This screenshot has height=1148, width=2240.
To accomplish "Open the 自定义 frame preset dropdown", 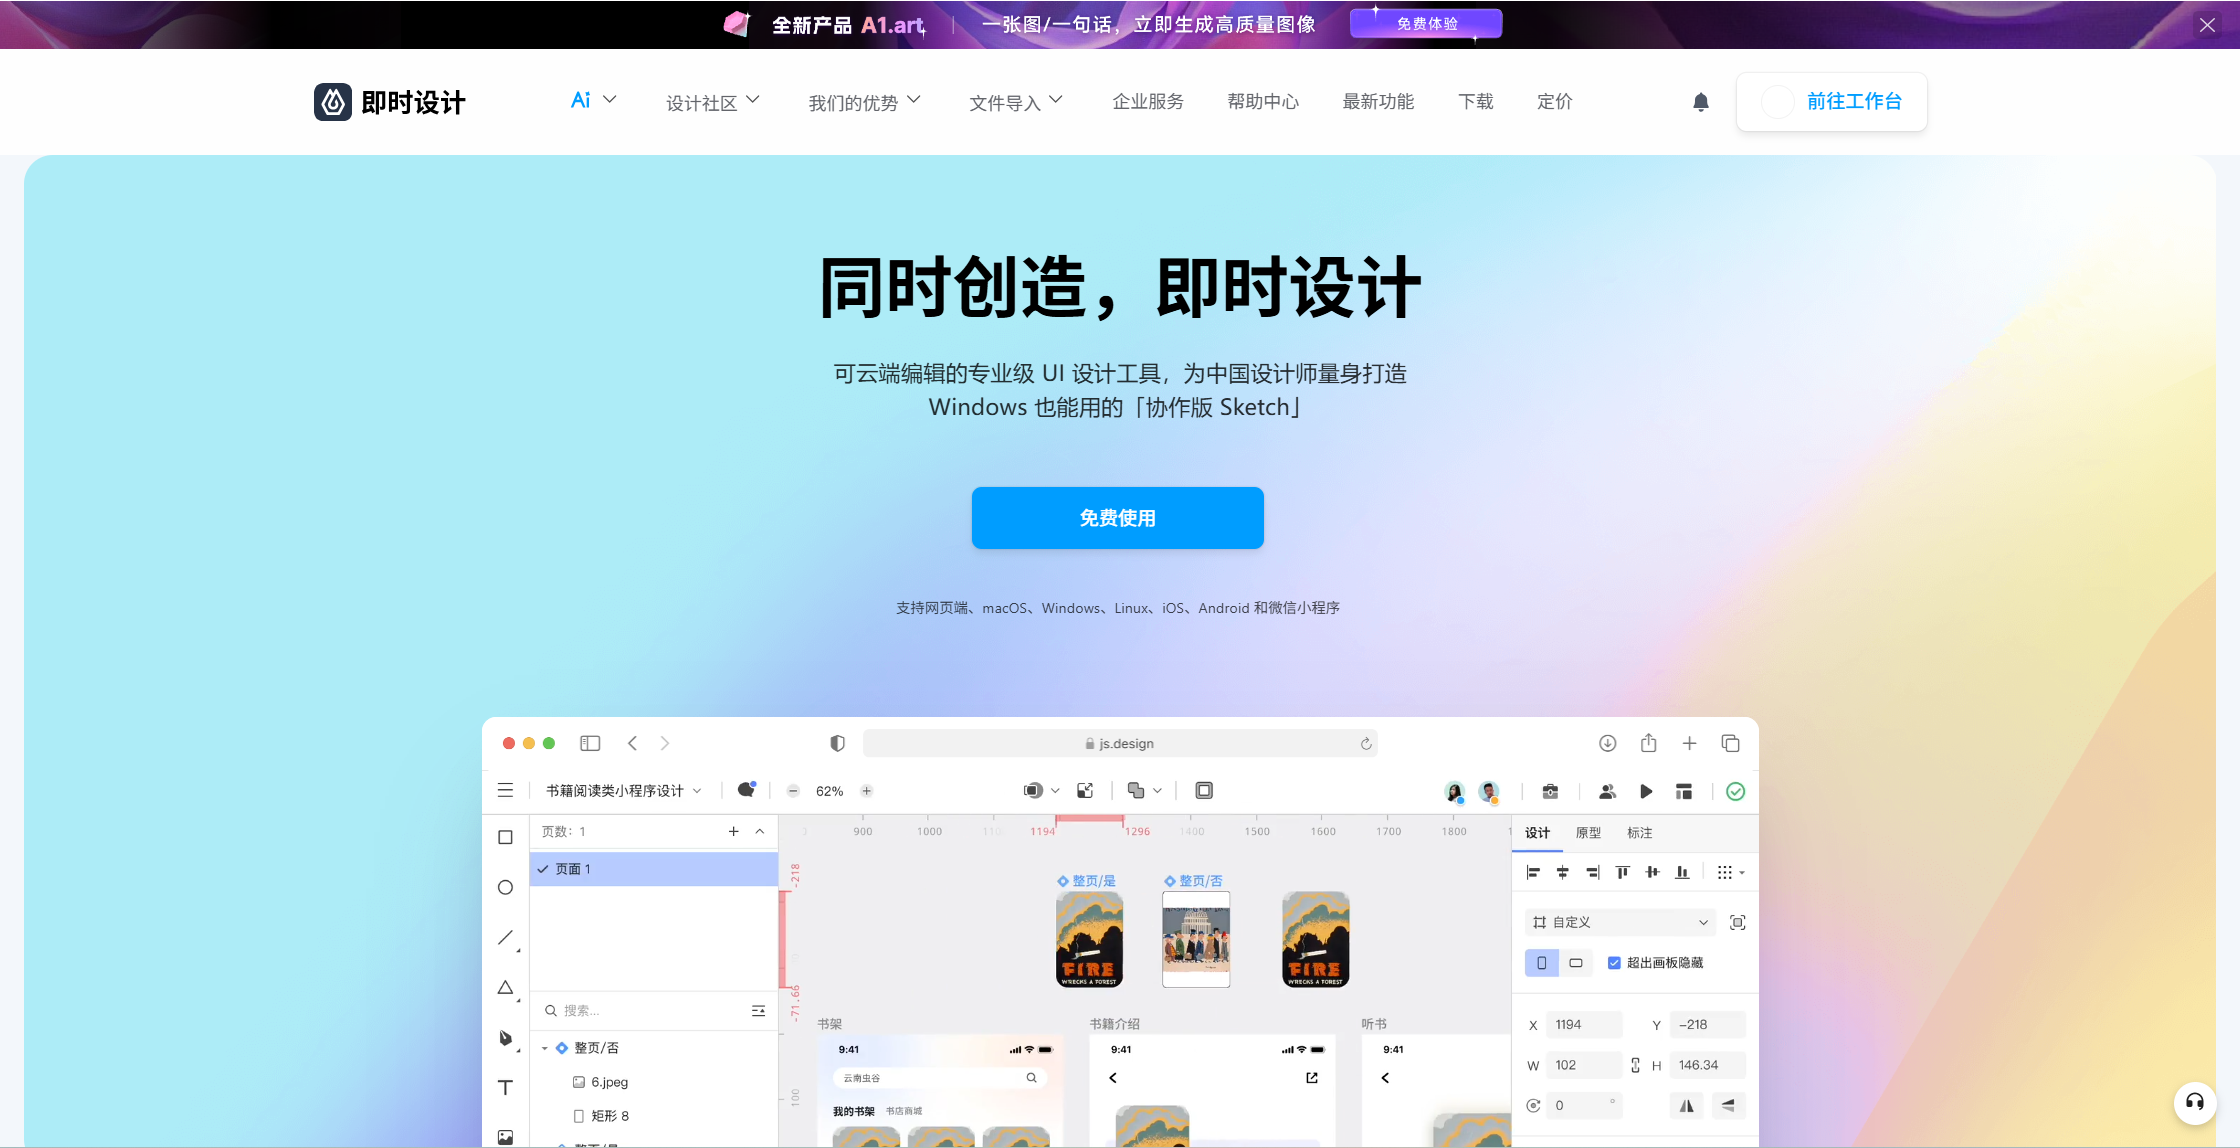I will point(1620,922).
